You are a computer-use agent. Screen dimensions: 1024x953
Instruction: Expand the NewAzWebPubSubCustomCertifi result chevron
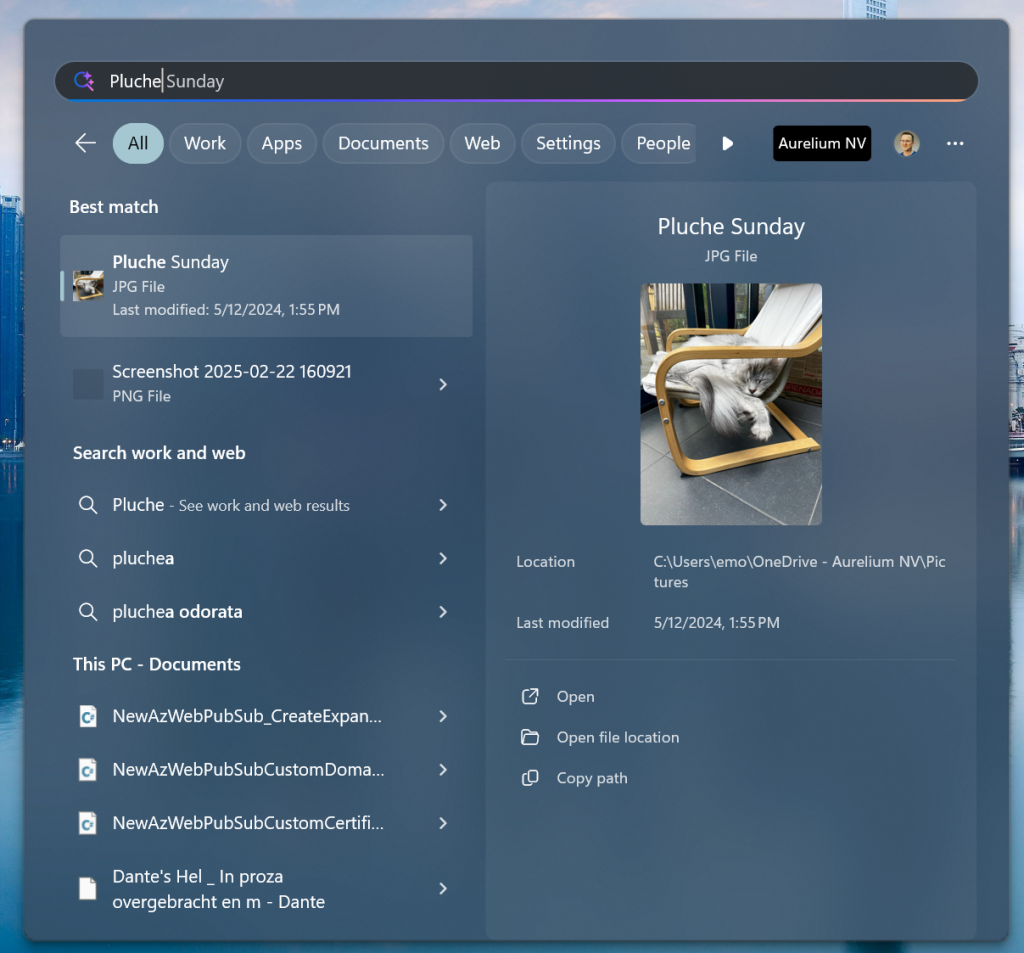[443, 823]
